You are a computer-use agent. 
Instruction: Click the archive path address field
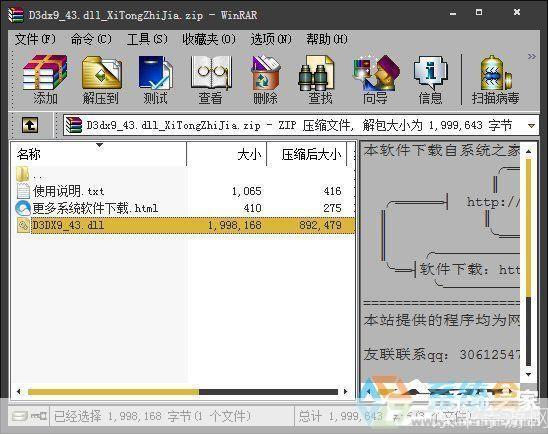click(x=301, y=125)
